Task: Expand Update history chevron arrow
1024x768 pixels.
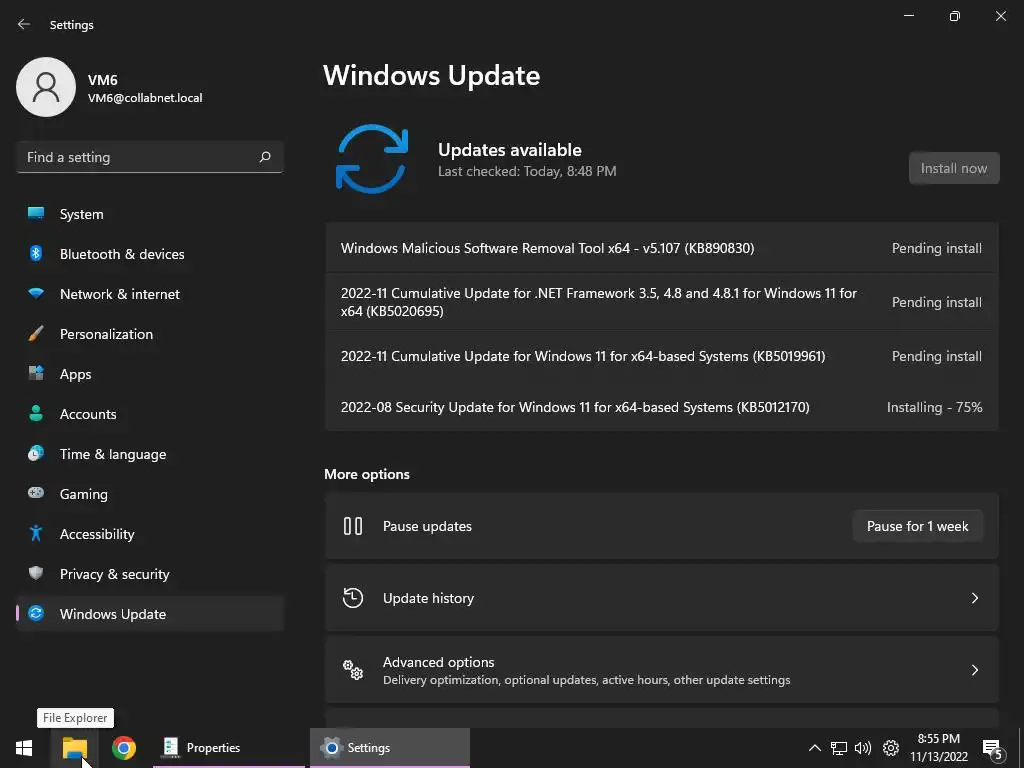Action: click(974, 598)
